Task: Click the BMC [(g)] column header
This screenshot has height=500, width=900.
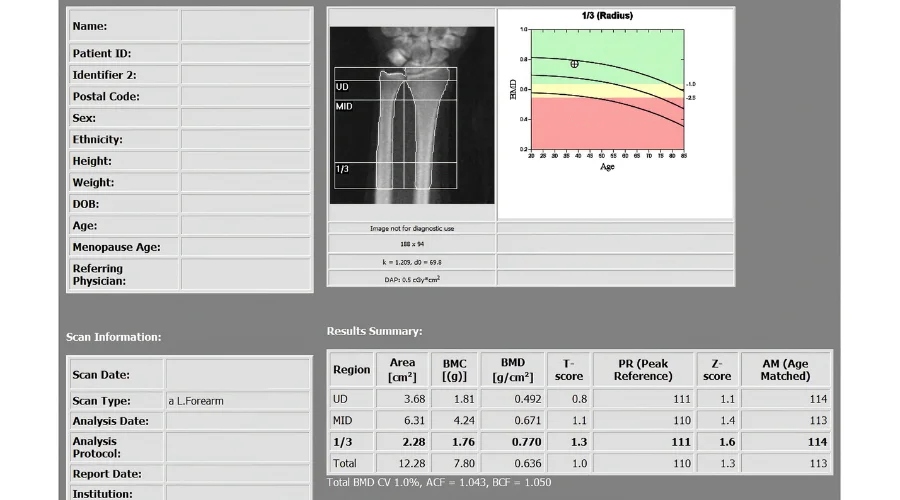Action: [x=455, y=370]
